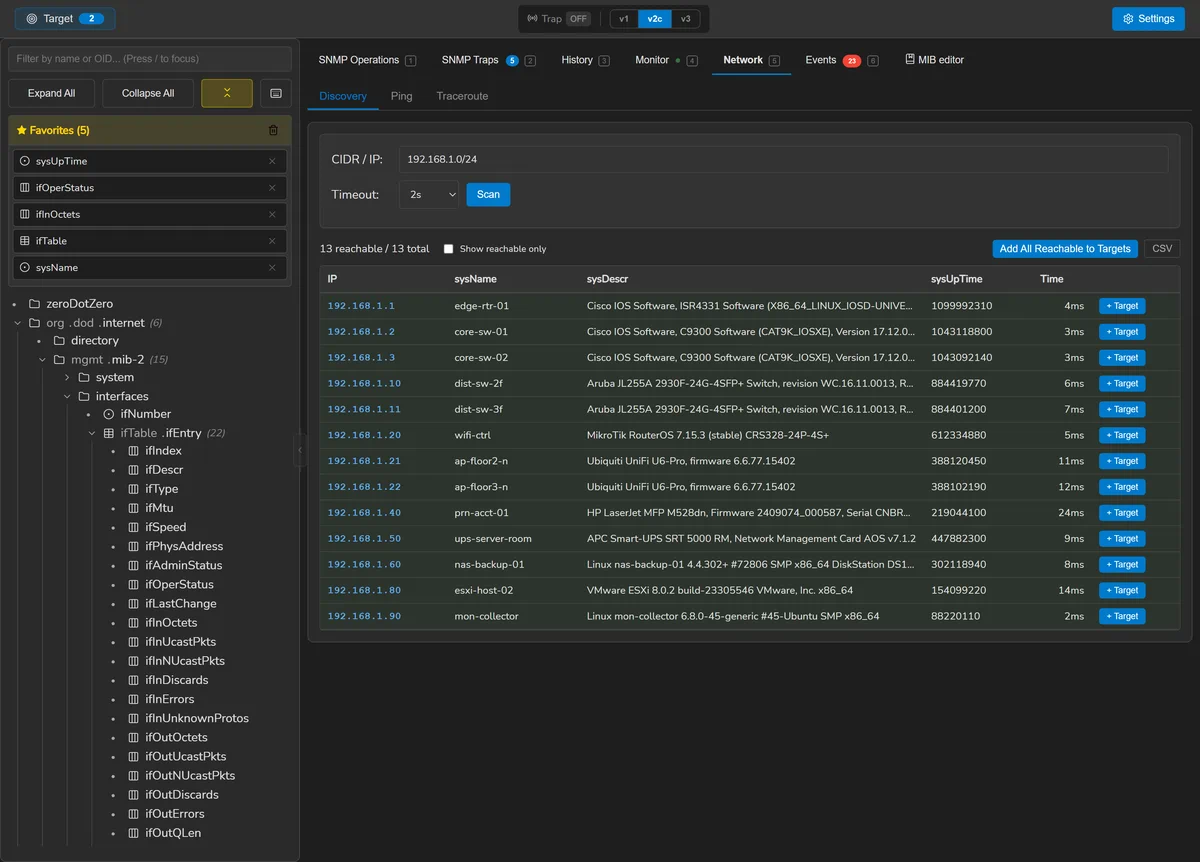The height and width of the screenshot is (862, 1200).
Task: Click the collapse-to-selection chevrons button
Action: pos(227,93)
